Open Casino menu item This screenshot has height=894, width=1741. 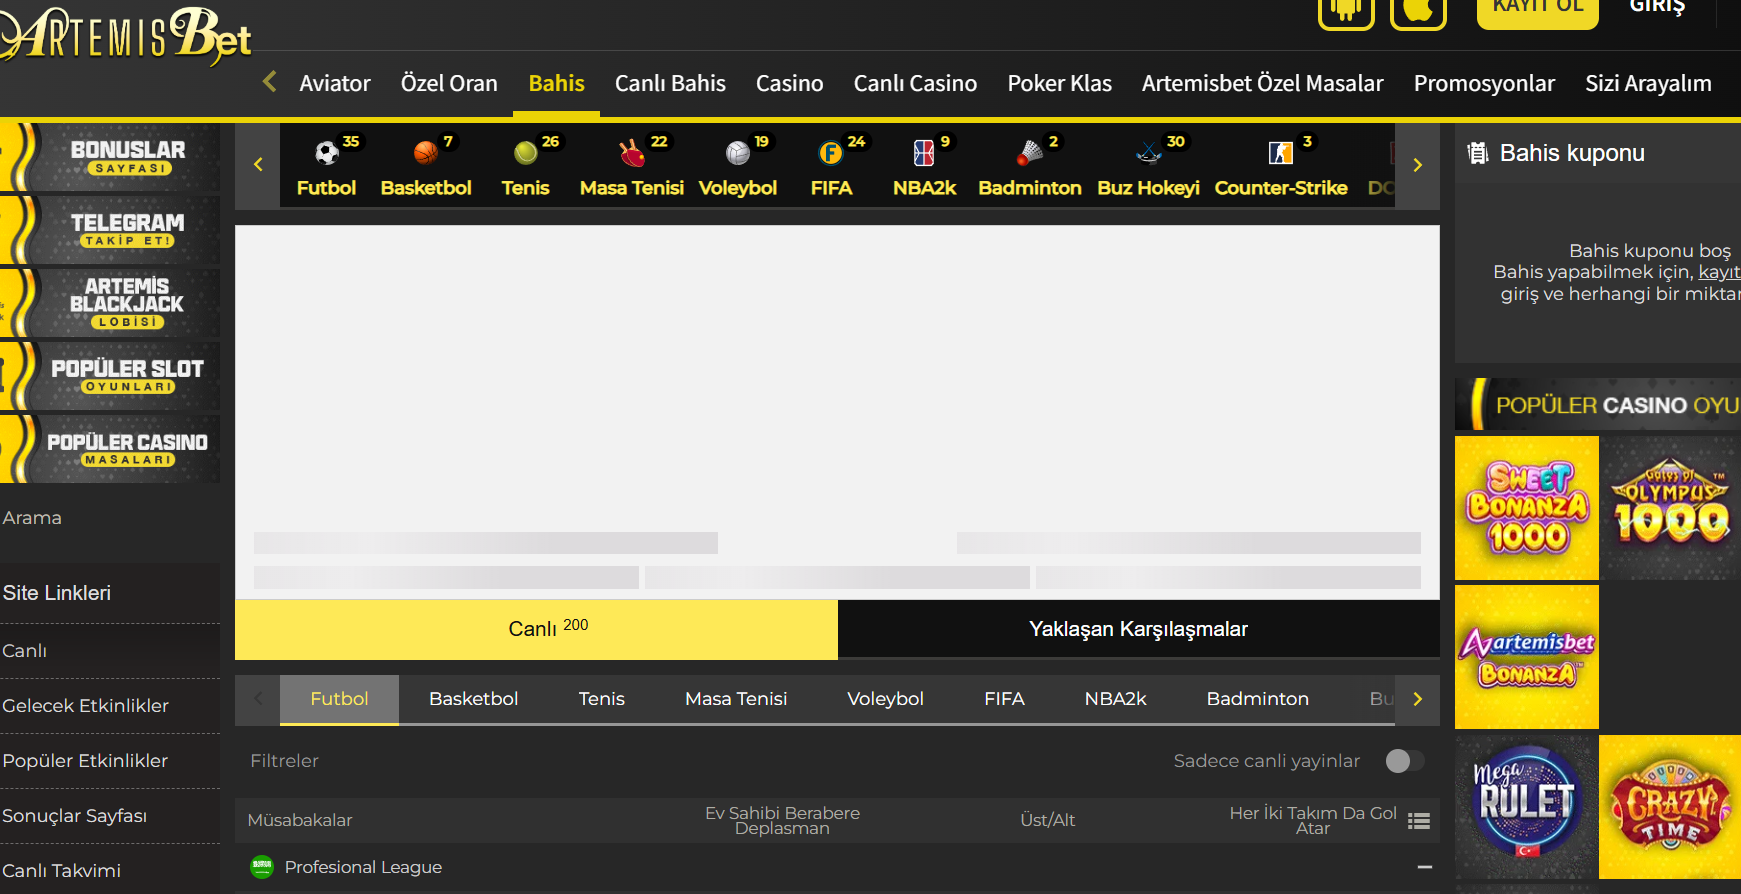(x=789, y=83)
